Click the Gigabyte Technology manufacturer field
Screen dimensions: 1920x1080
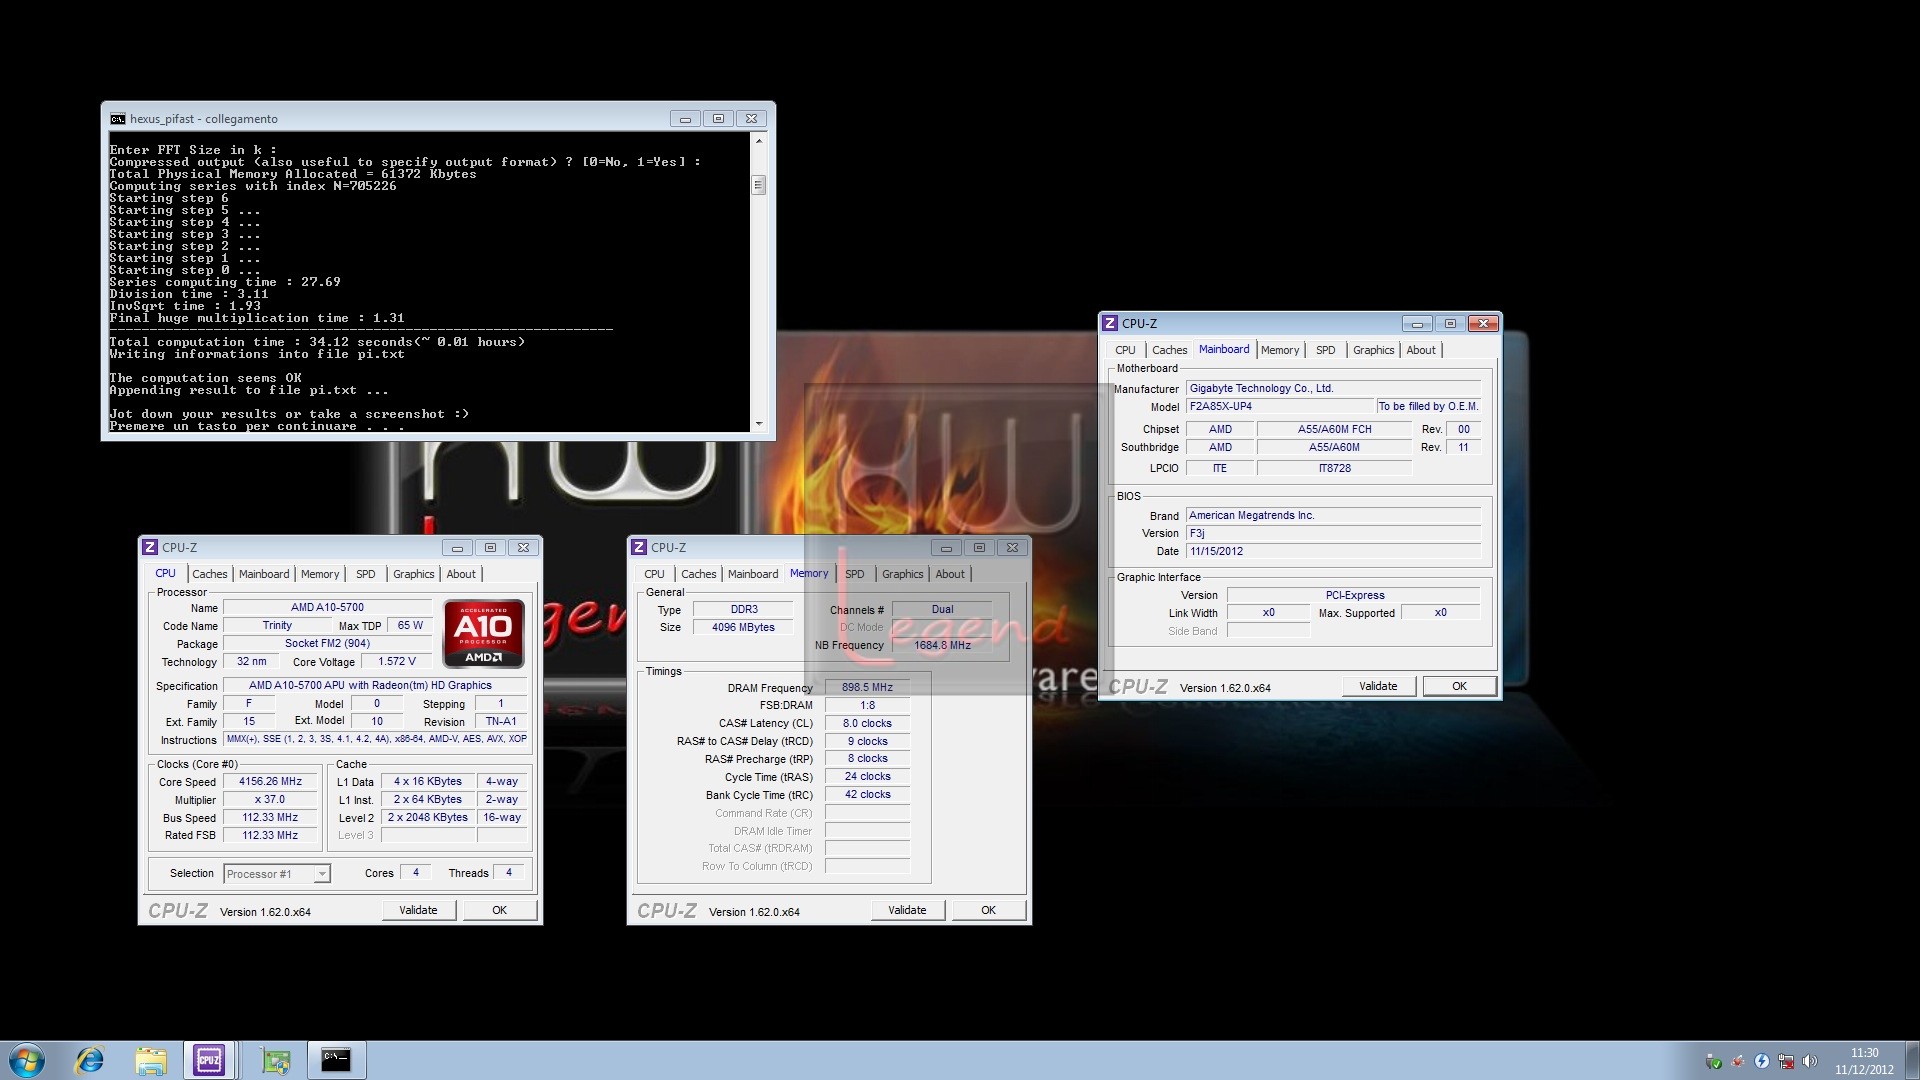[1333, 389]
